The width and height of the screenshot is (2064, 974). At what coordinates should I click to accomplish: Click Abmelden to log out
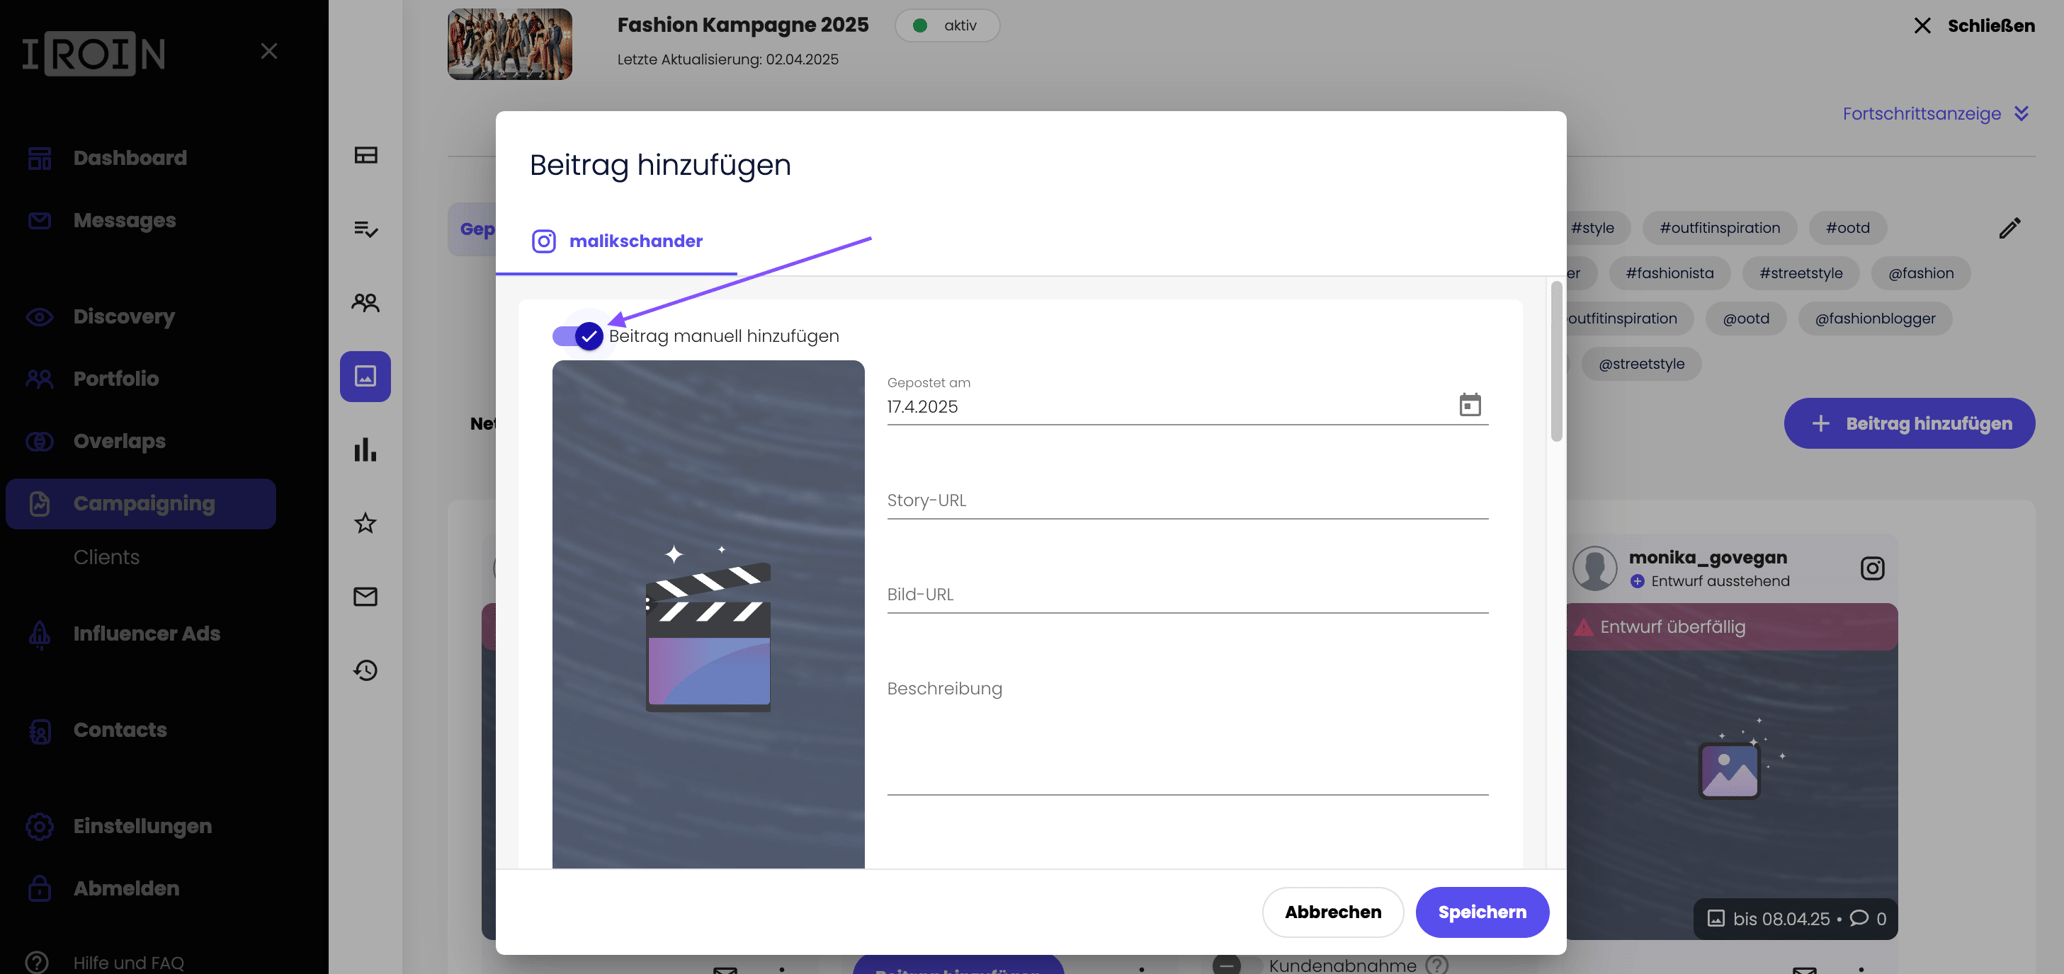click(x=126, y=888)
